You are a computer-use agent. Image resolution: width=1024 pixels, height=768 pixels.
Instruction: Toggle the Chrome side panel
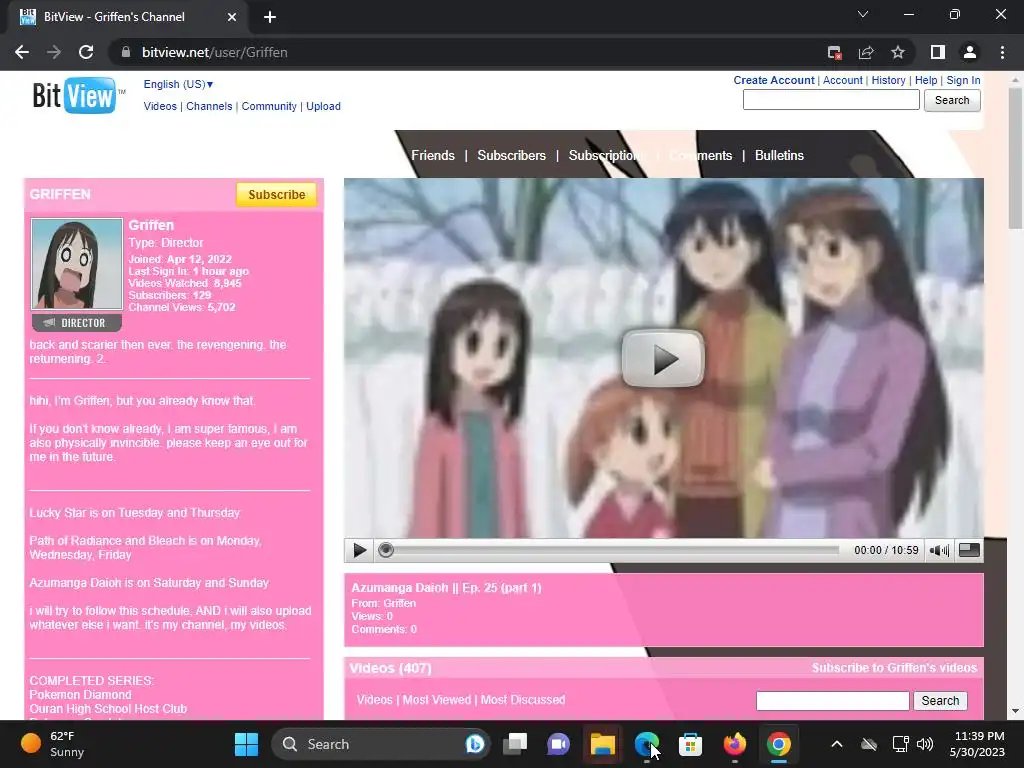(x=938, y=52)
